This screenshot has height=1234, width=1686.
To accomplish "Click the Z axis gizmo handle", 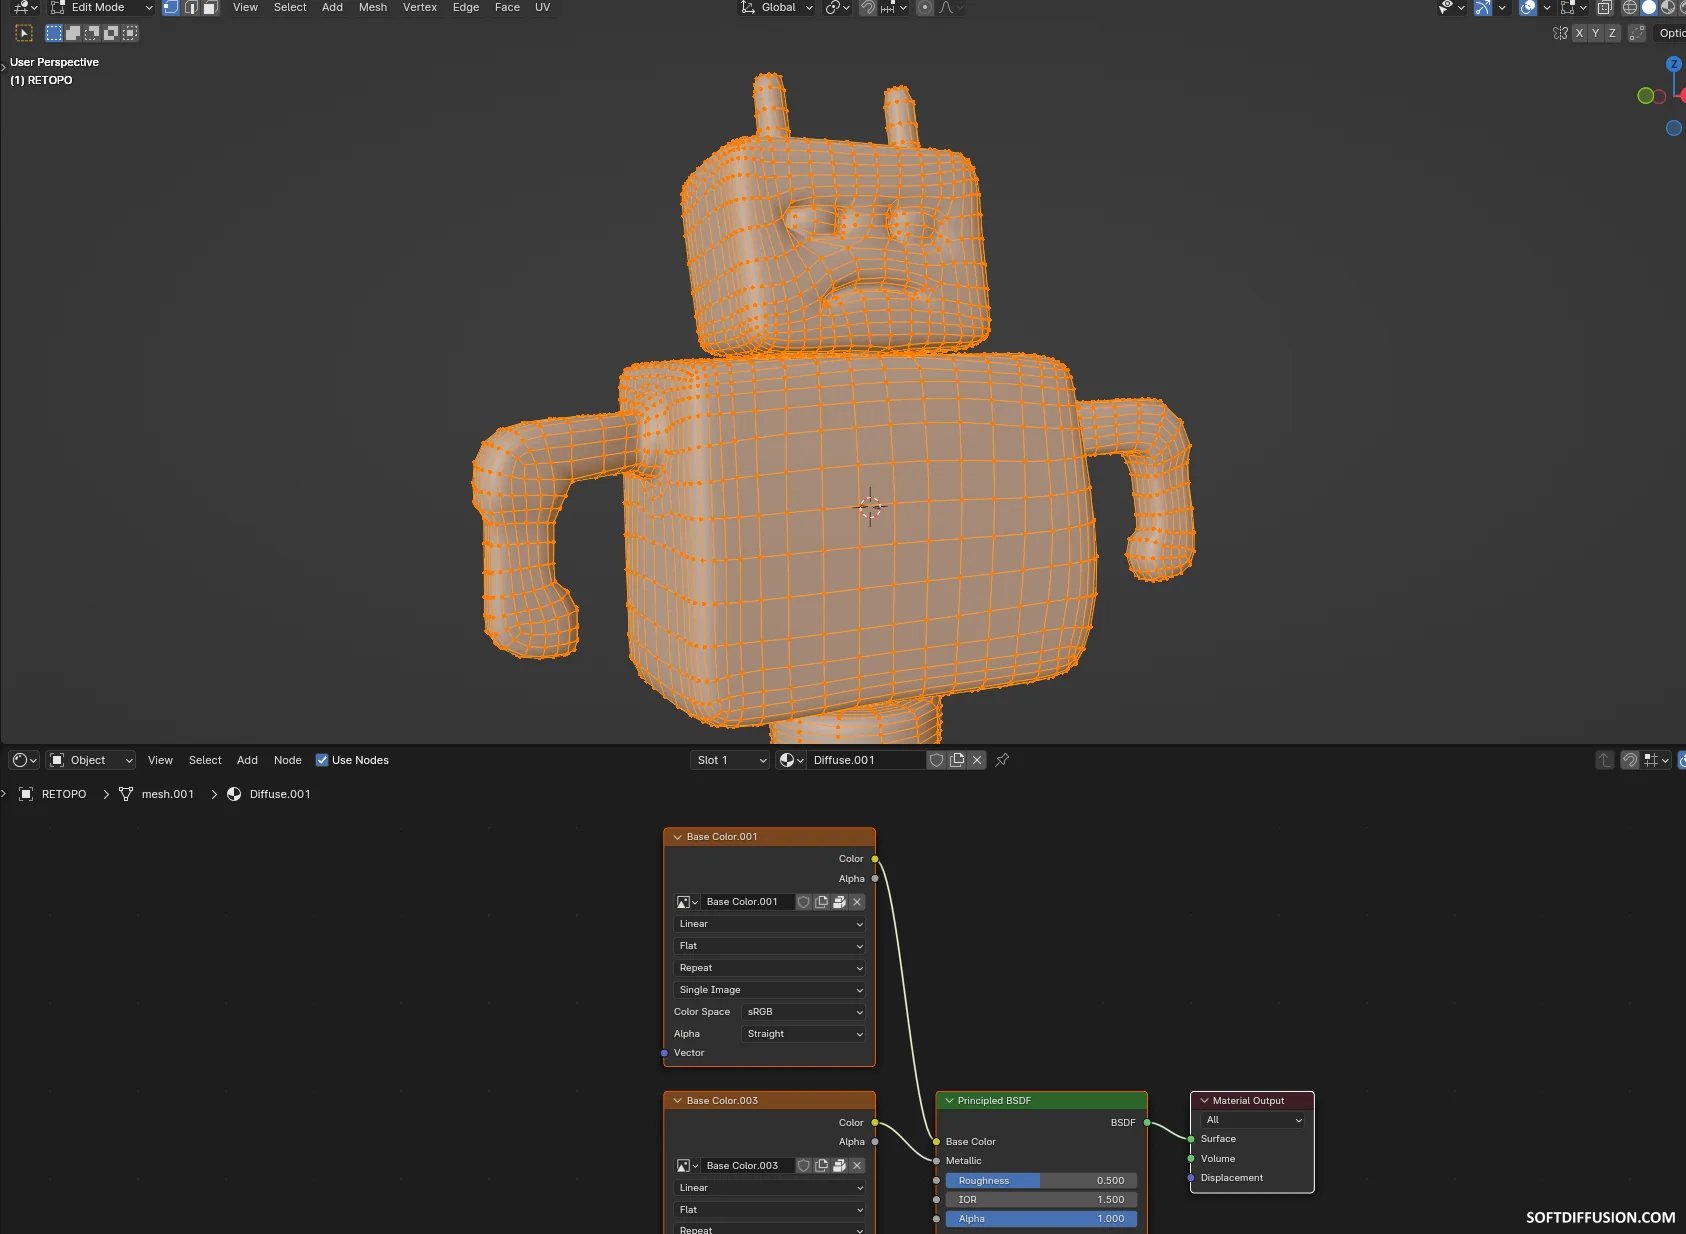I will (1674, 64).
